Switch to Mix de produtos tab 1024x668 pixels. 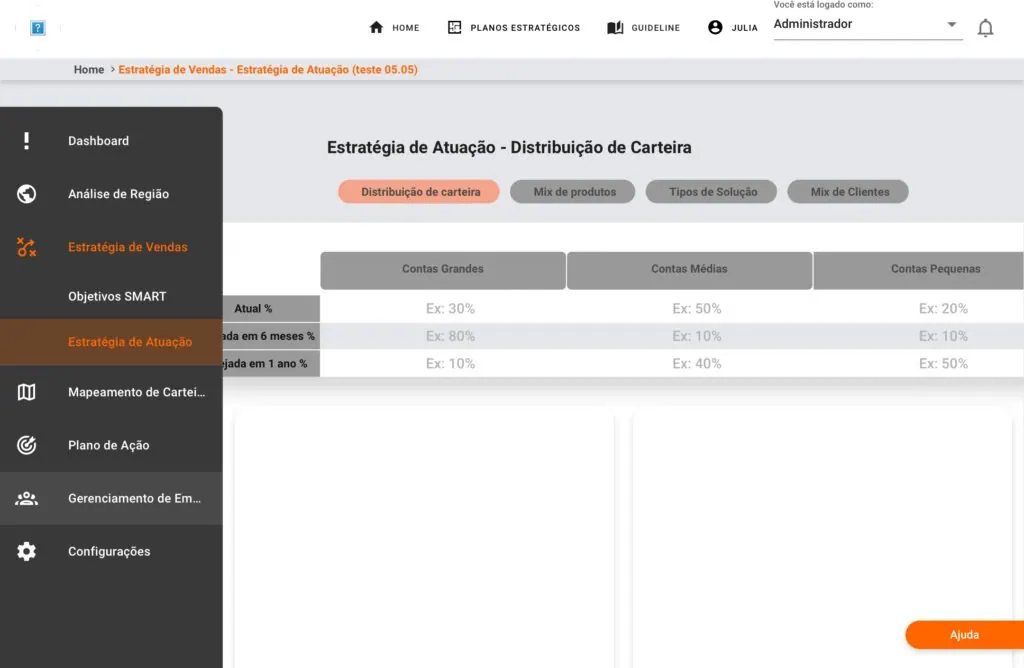[x=573, y=192]
